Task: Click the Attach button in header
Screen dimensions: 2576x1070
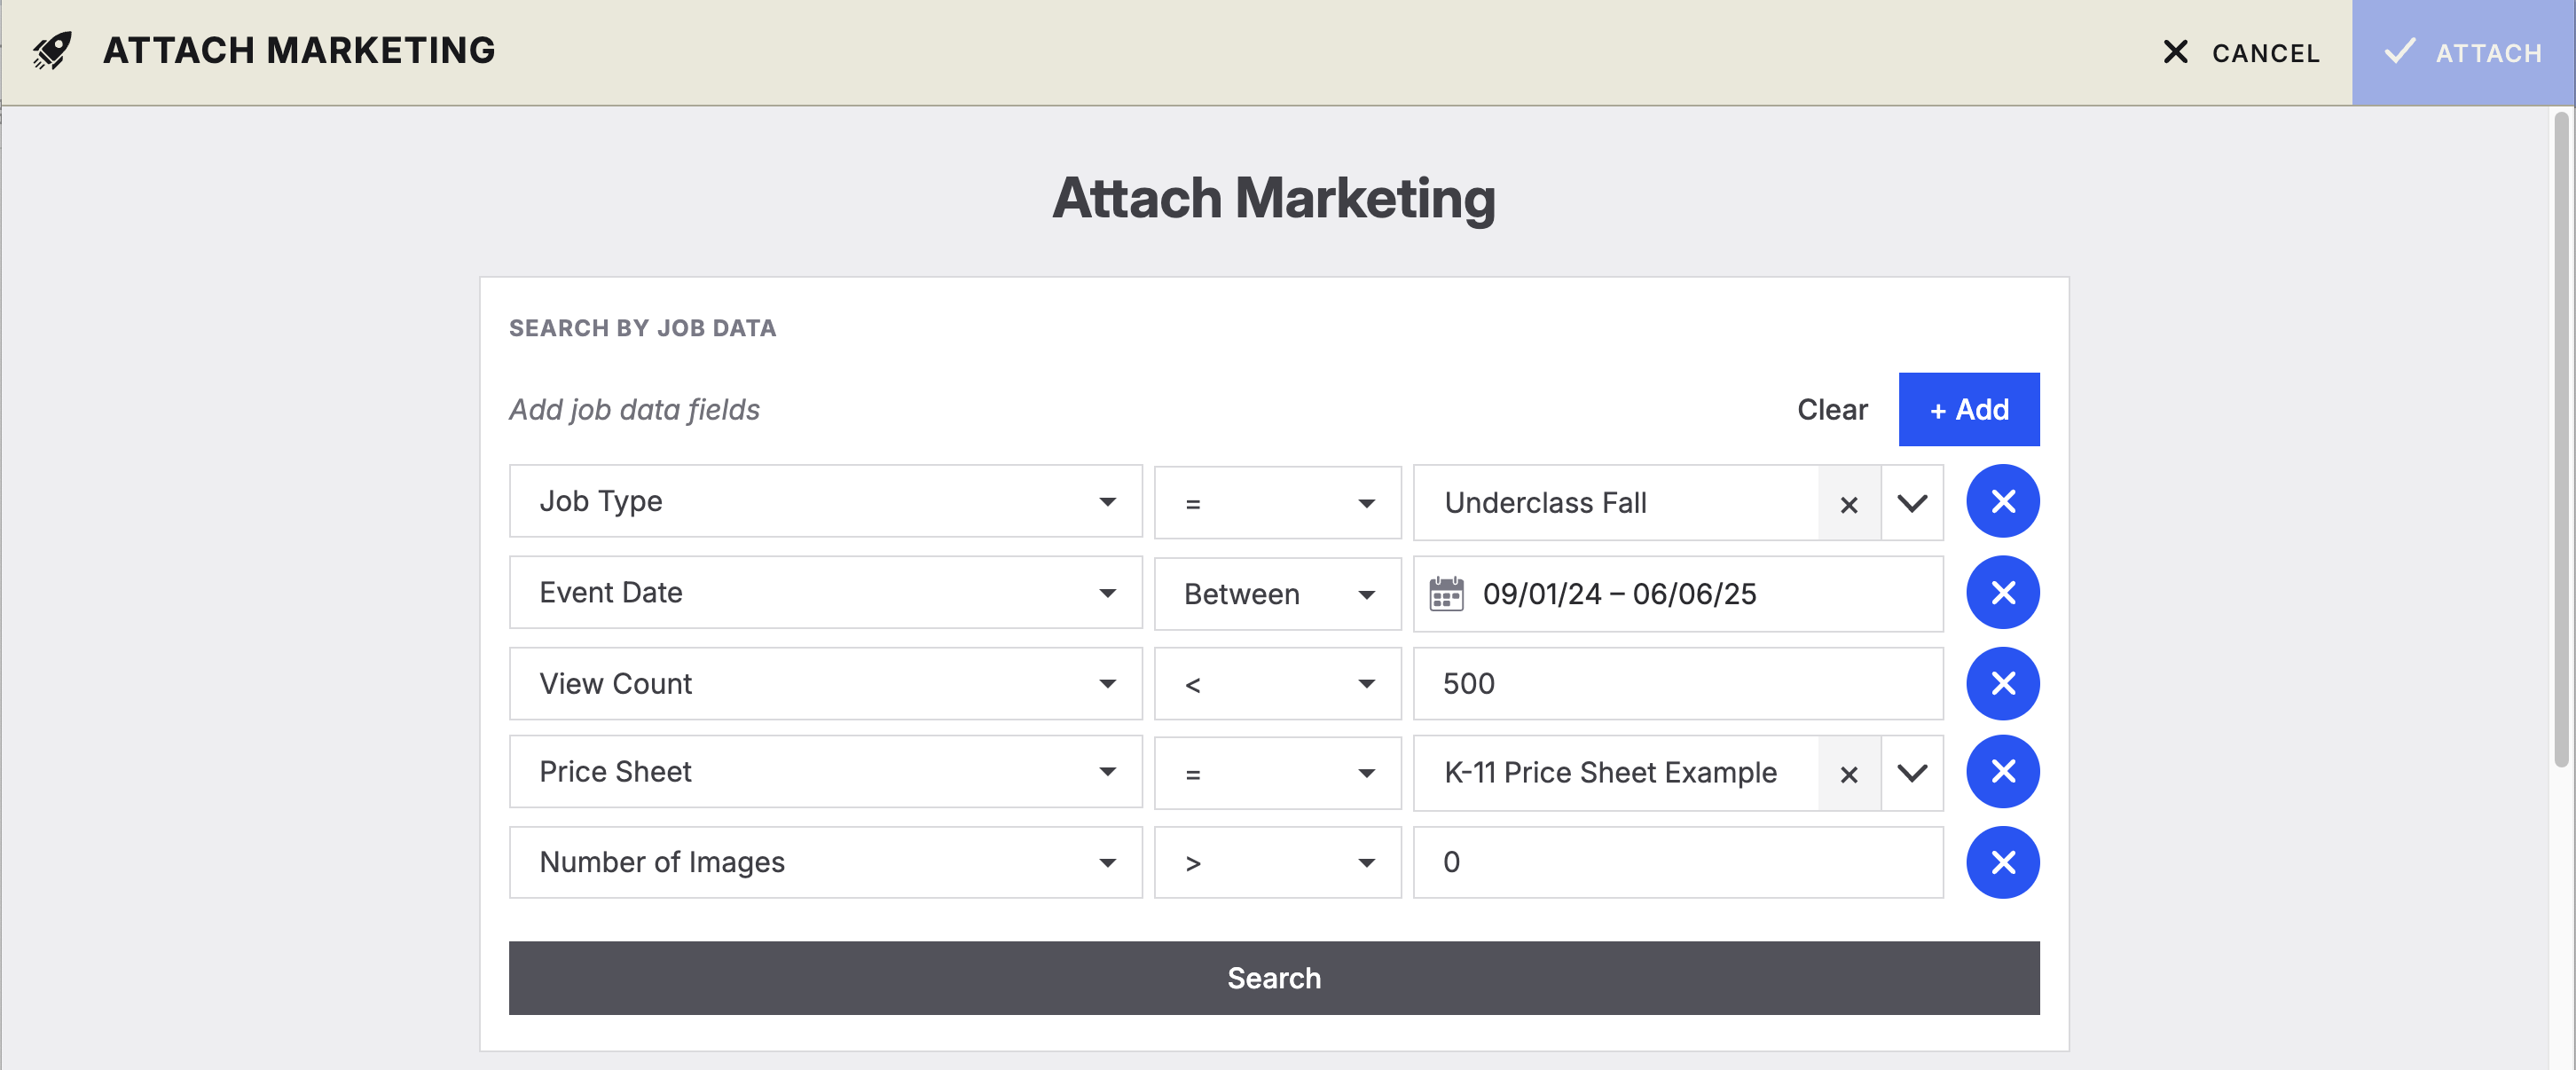Action: coord(2463,53)
